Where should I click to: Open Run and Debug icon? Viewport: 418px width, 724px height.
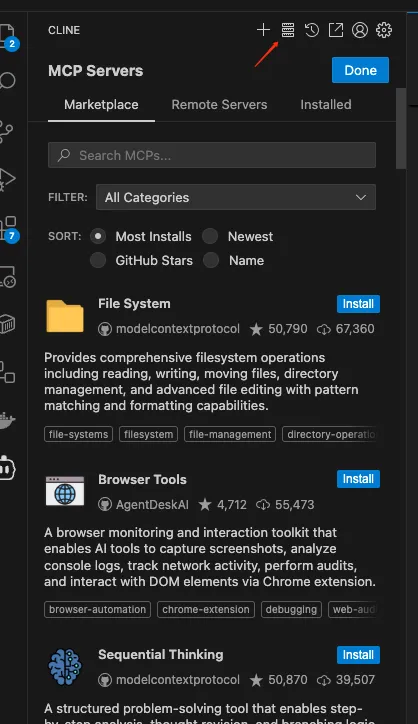click(6, 179)
